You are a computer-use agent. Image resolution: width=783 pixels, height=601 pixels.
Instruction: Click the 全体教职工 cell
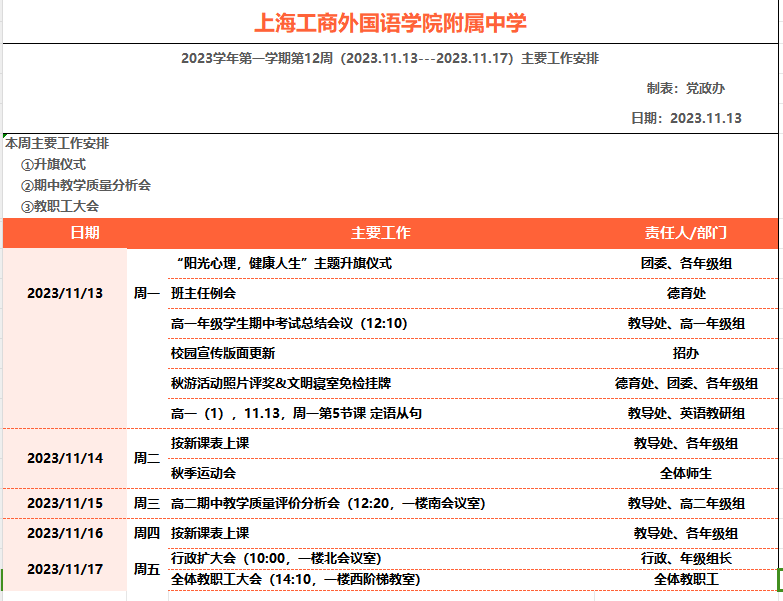pos(686,580)
